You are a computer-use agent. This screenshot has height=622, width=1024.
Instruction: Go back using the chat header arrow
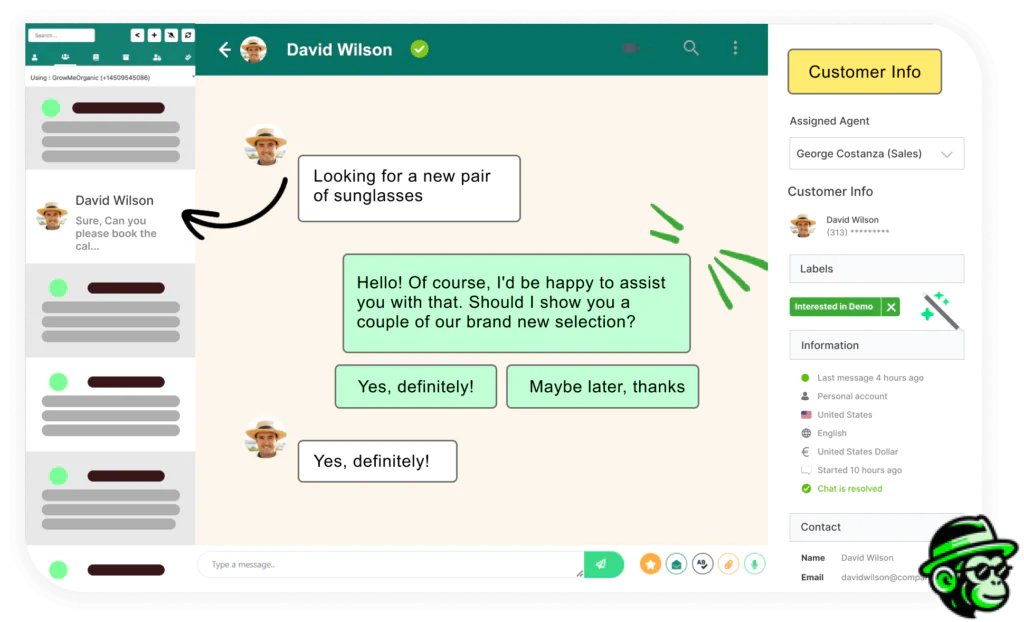[225, 49]
